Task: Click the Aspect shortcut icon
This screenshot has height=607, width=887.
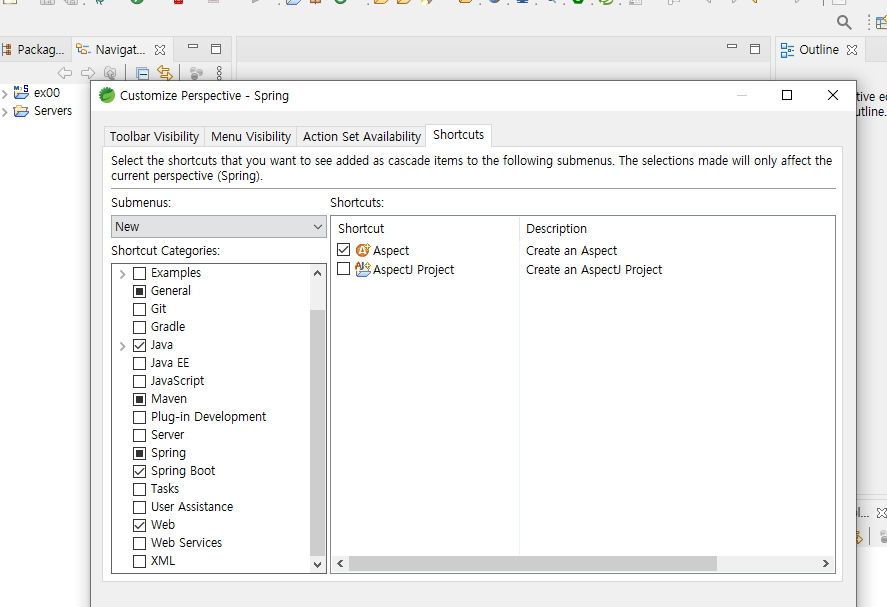Action: click(363, 250)
